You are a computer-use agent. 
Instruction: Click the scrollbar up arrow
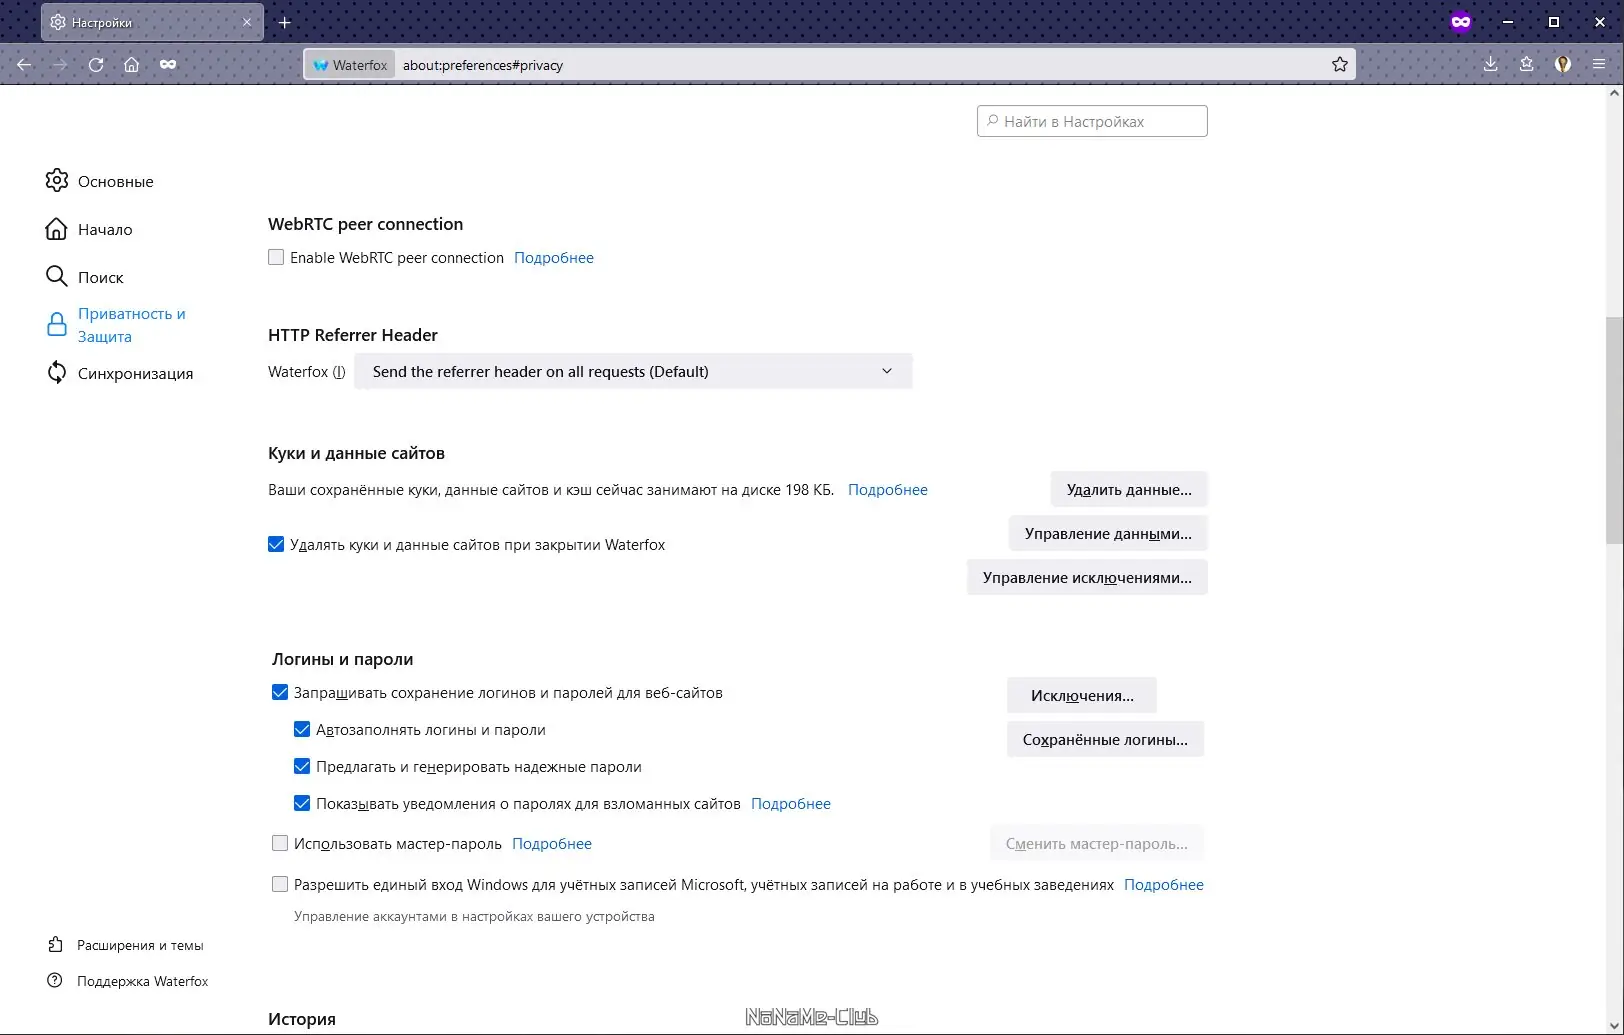point(1614,93)
